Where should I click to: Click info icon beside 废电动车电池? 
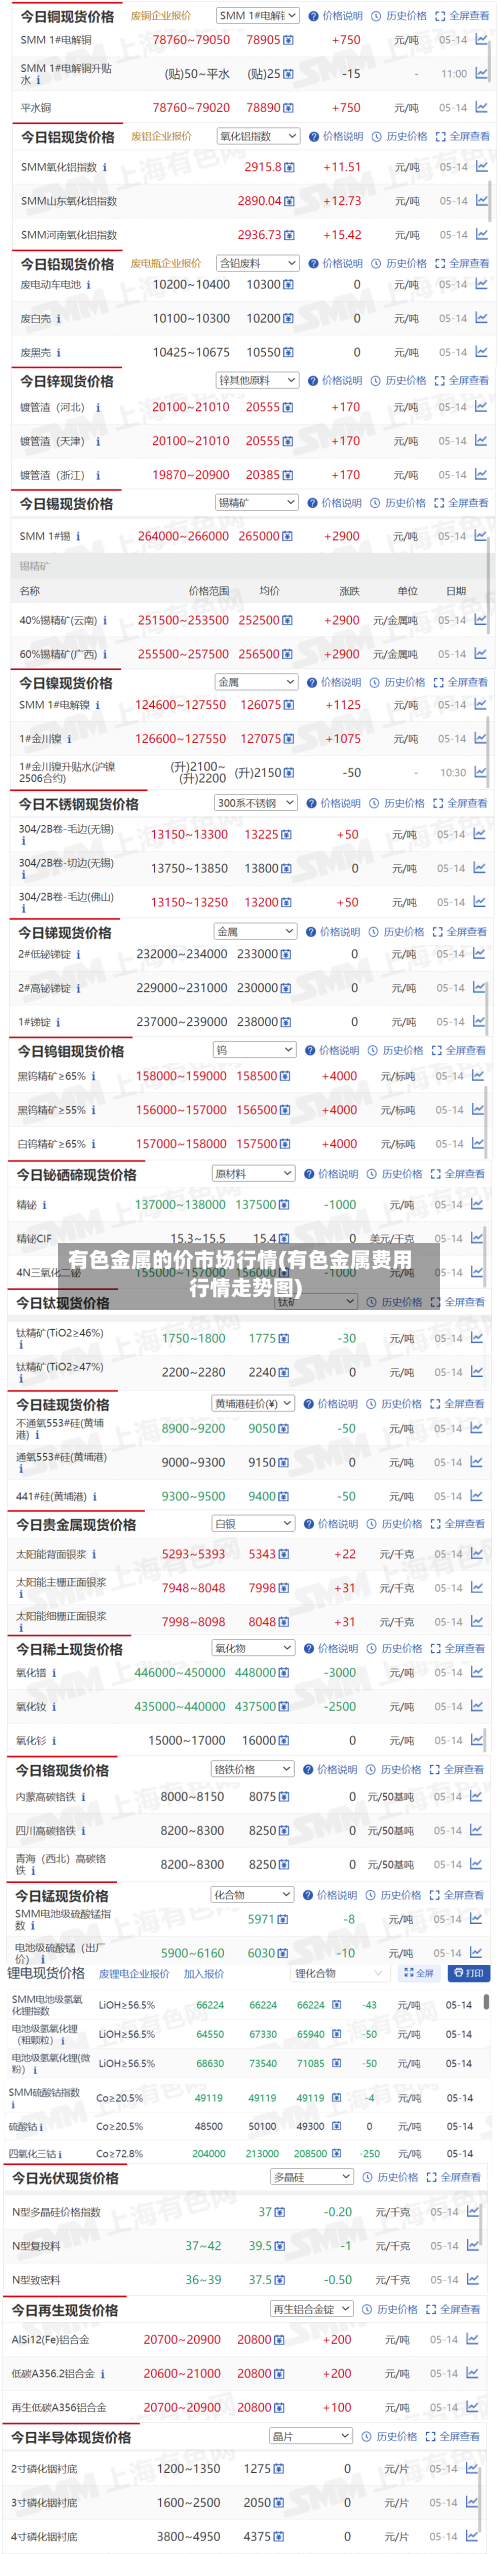(x=88, y=285)
